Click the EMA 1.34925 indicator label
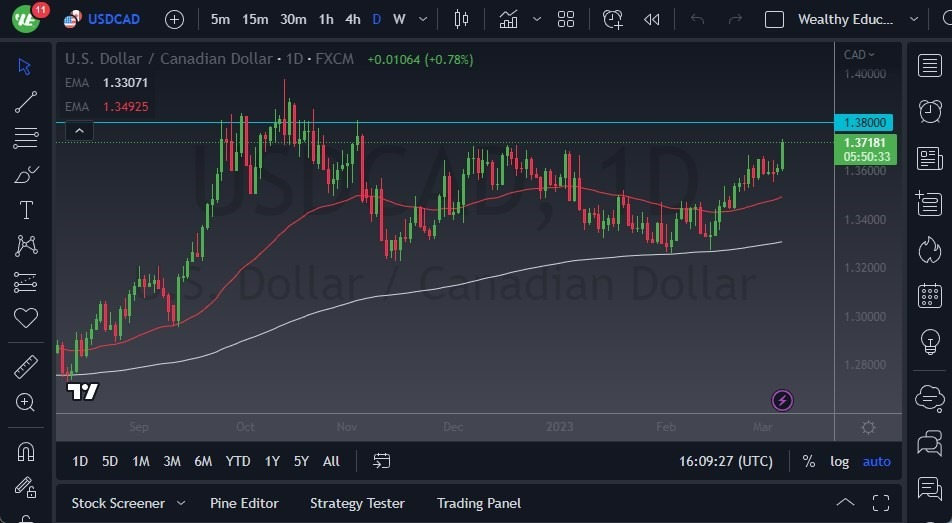Image resolution: width=952 pixels, height=523 pixels. (107, 106)
